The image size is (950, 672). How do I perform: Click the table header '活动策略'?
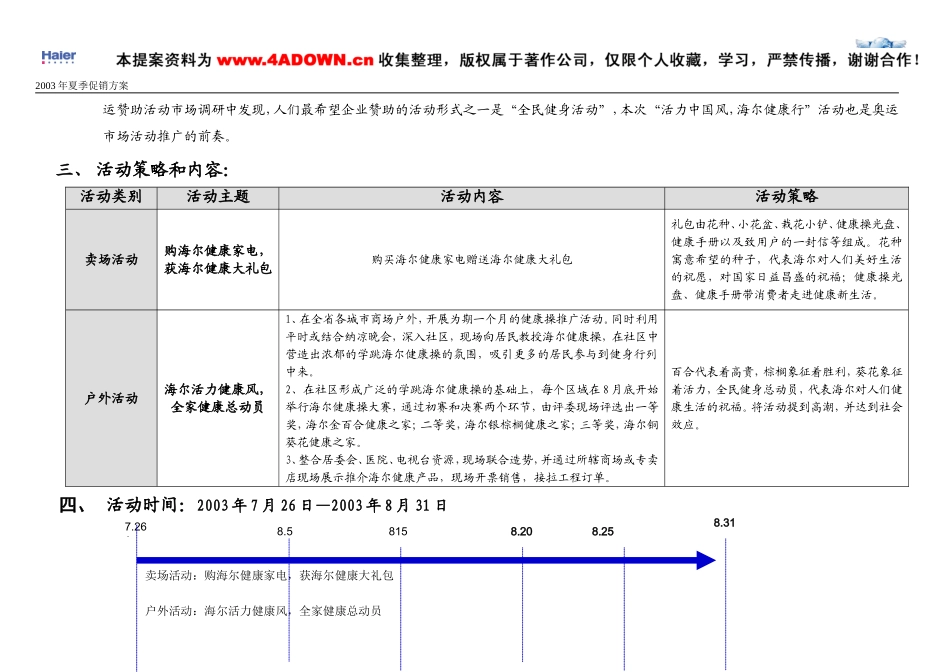point(786,196)
